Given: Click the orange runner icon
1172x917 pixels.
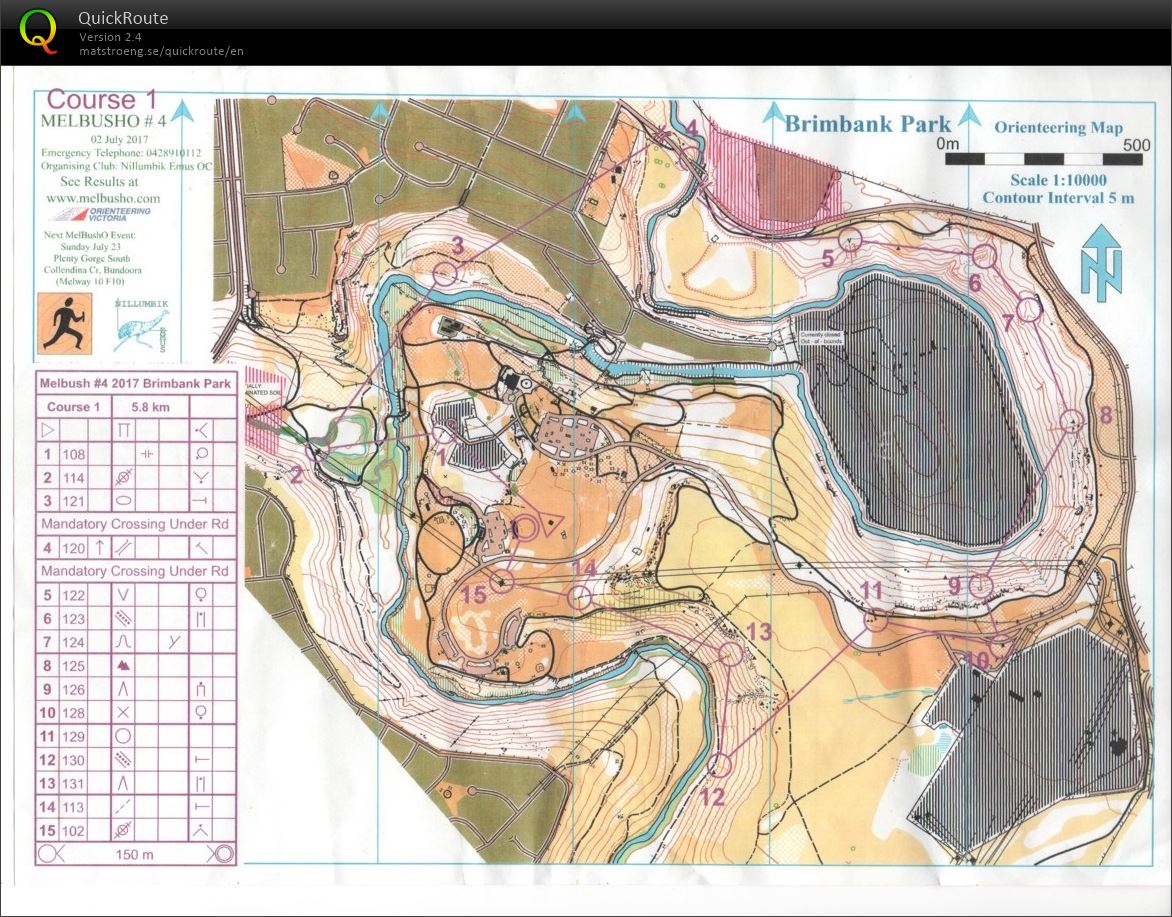Looking at the screenshot, I should pyautogui.click(x=65, y=324).
